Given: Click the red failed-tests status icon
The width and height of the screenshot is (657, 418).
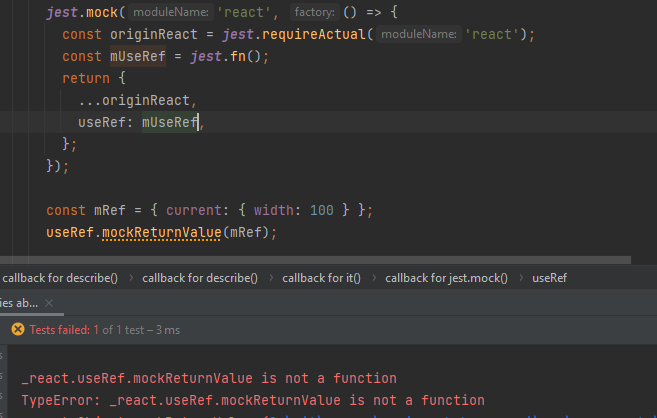Looking at the screenshot, I should pos(18,330).
